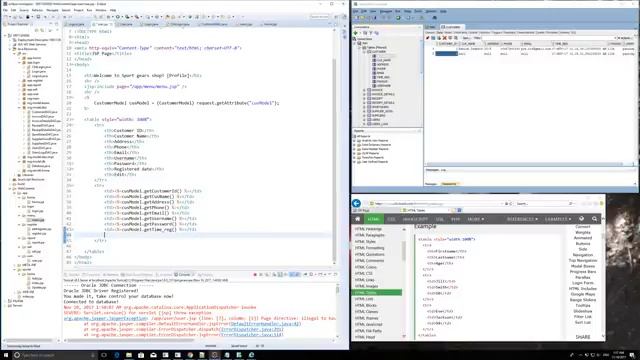640x360 pixels.
Task: Open the File menu in Eclipse
Action: pyautogui.click(x=5, y=10)
